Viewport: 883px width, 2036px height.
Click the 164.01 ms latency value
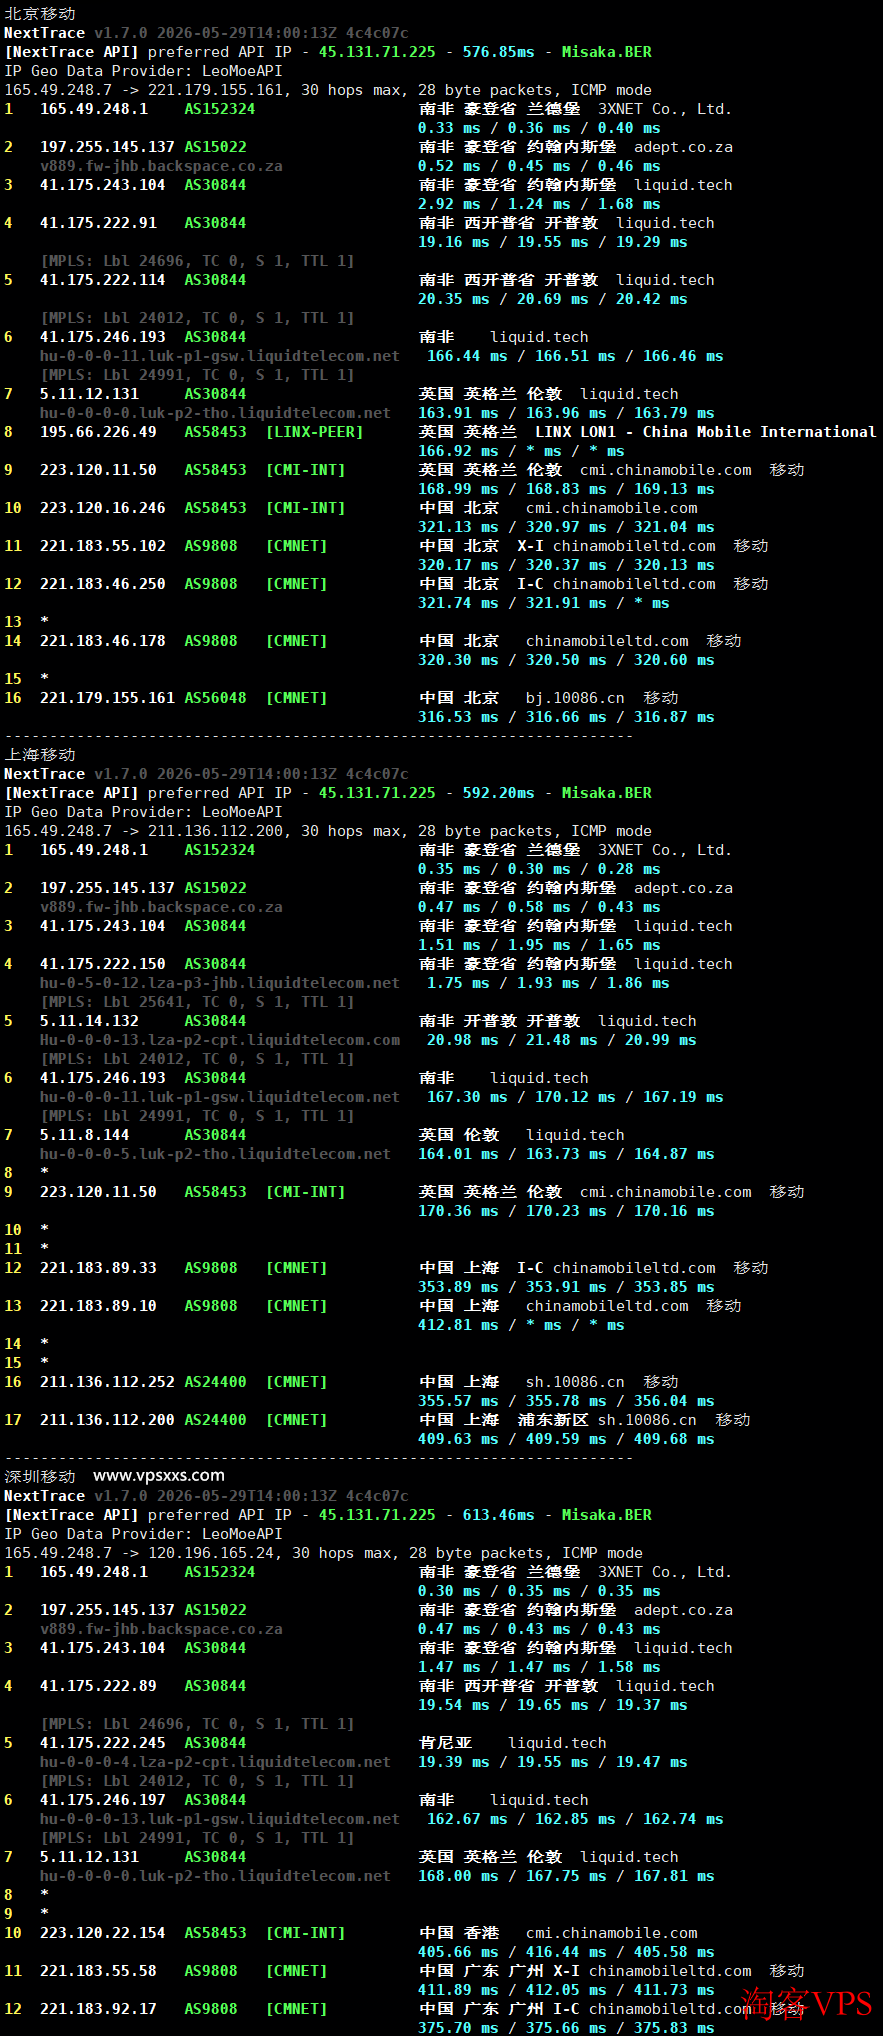pos(458,1154)
